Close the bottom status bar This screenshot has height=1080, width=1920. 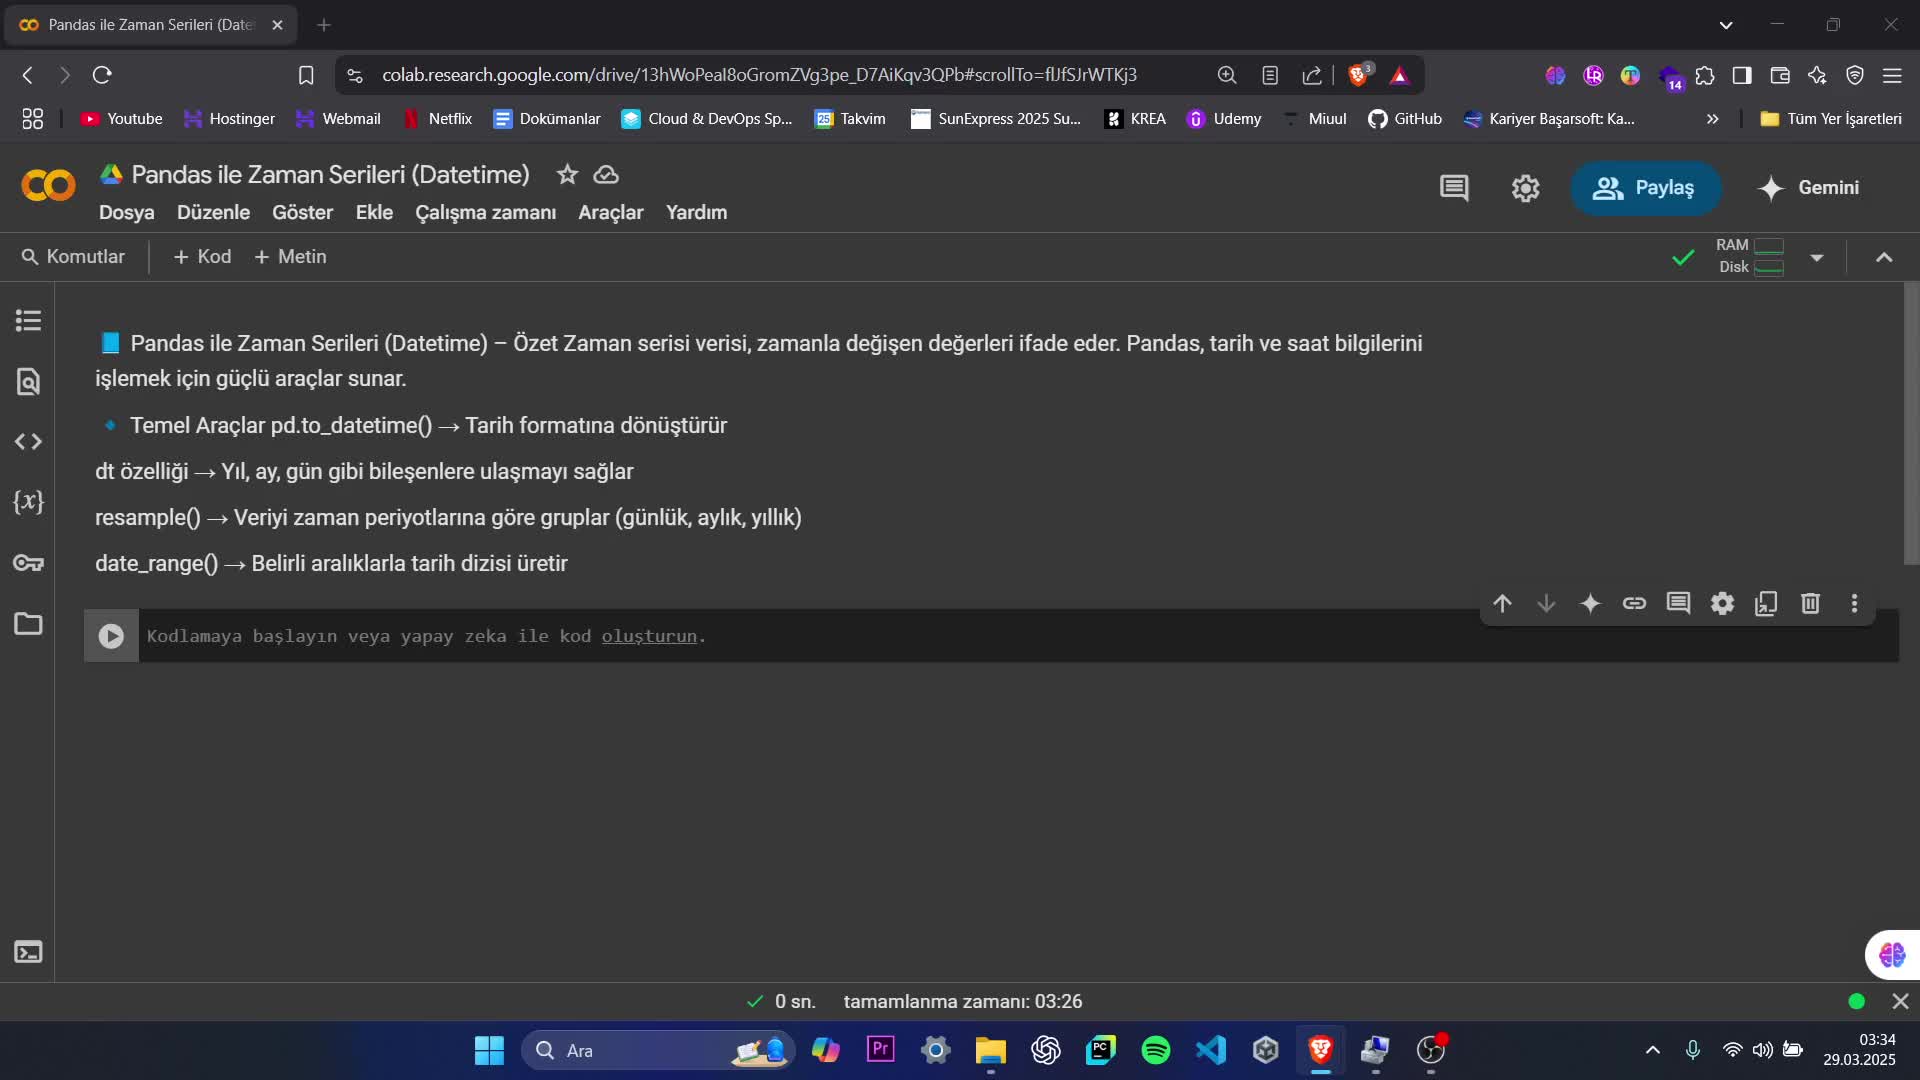[x=1900, y=1001]
